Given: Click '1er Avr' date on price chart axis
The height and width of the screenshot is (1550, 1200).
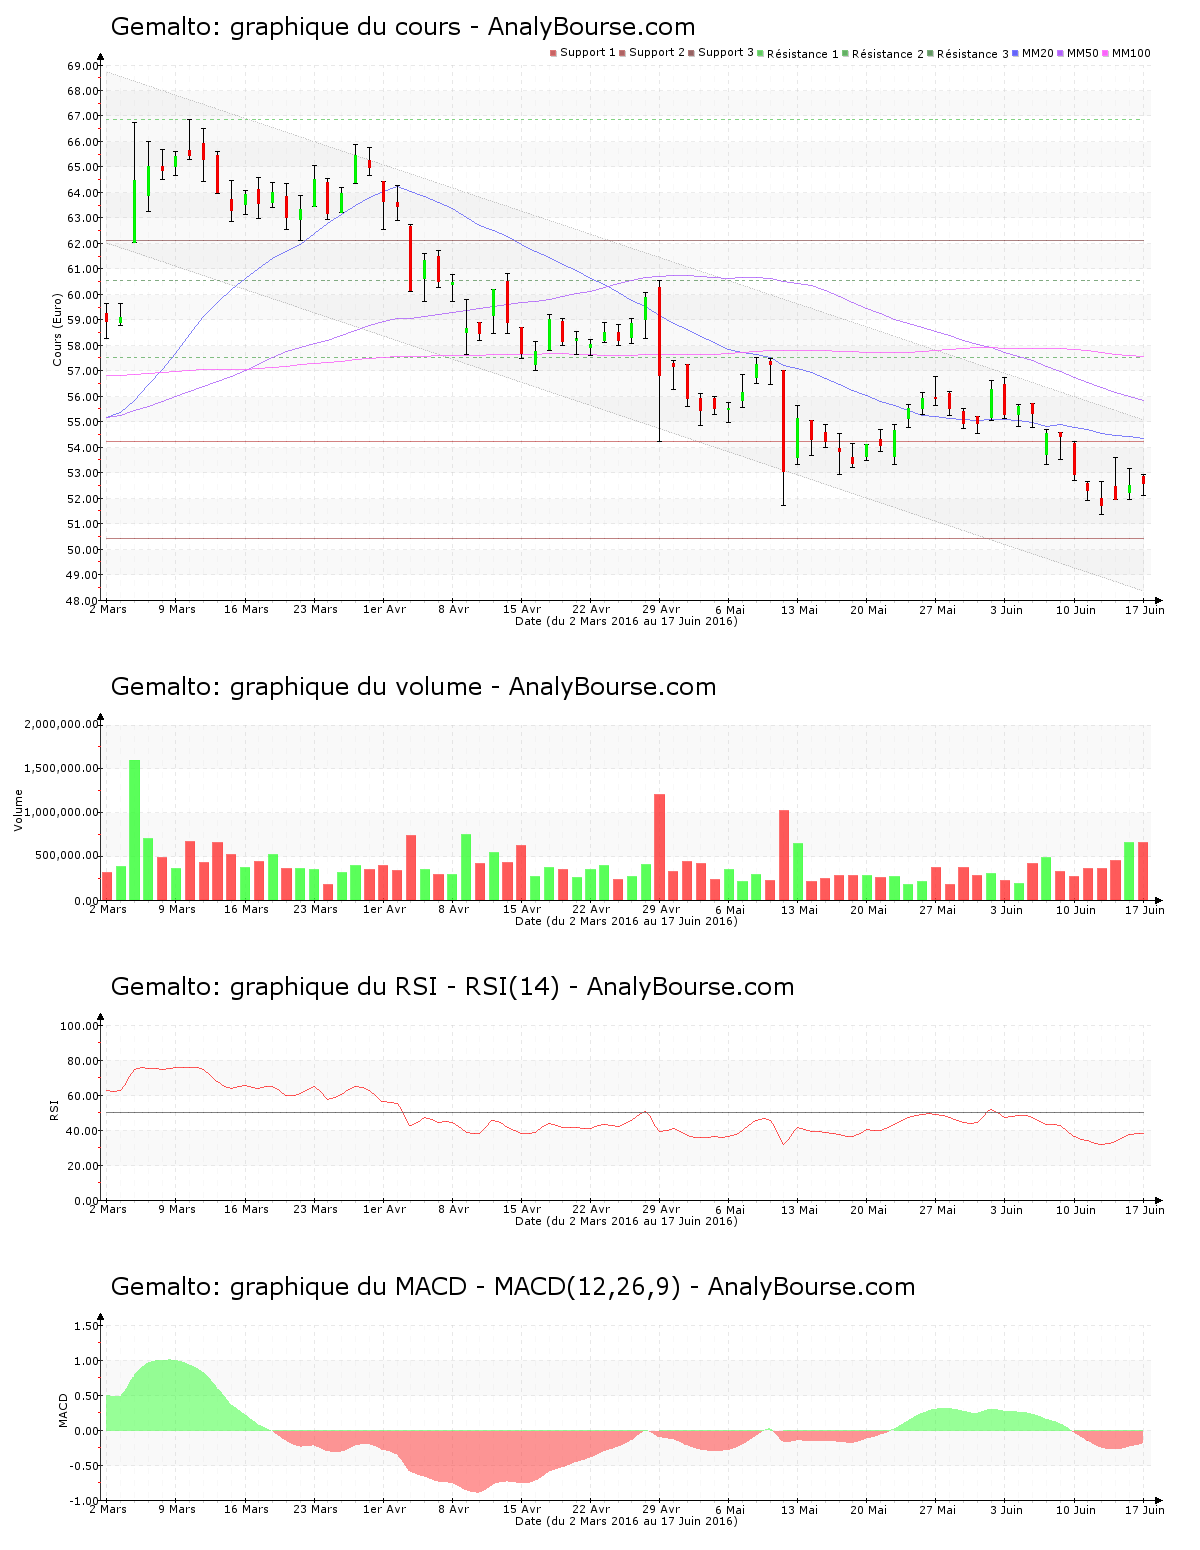Looking at the screenshot, I should pyautogui.click(x=384, y=609).
